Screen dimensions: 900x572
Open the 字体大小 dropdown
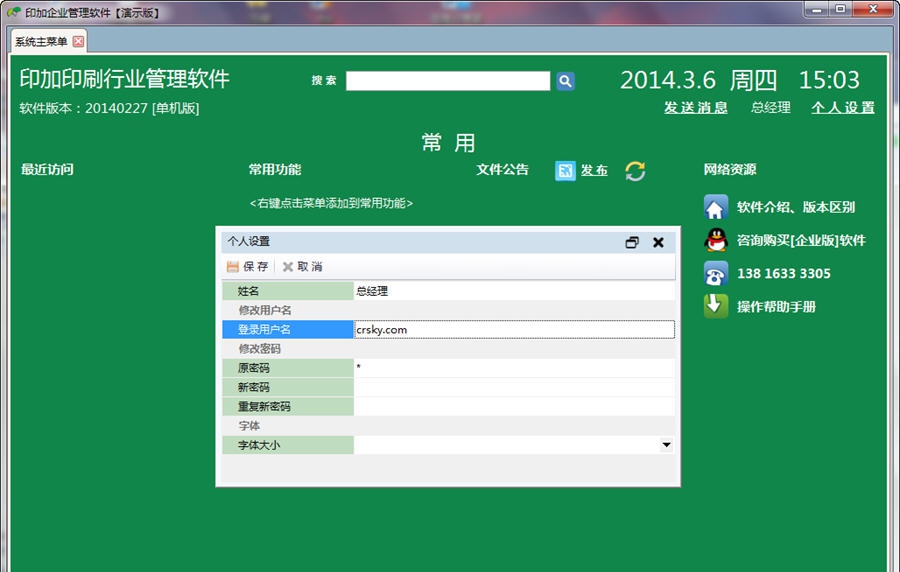coord(666,445)
